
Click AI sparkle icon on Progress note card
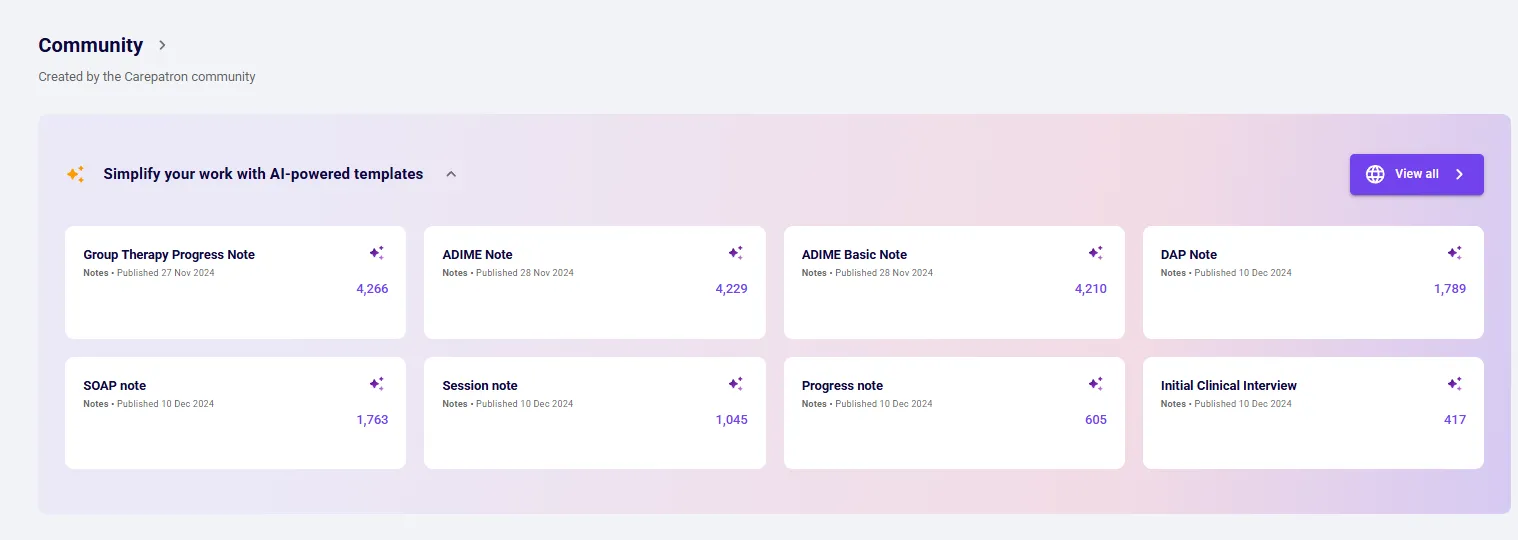click(x=1095, y=384)
